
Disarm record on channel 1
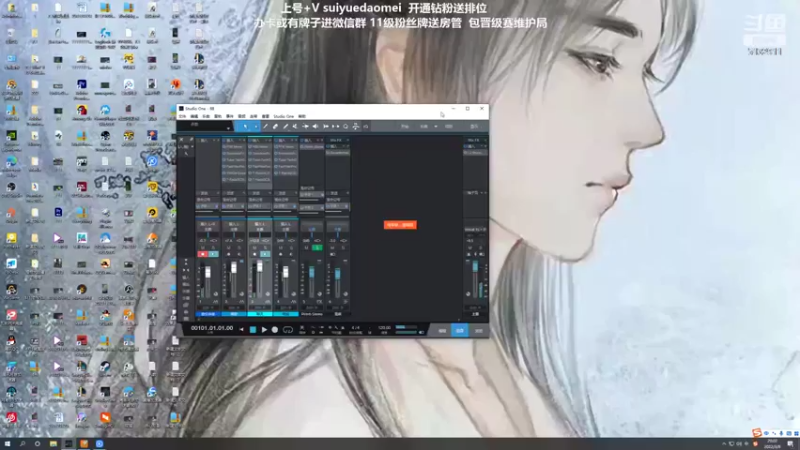[x=203, y=254]
